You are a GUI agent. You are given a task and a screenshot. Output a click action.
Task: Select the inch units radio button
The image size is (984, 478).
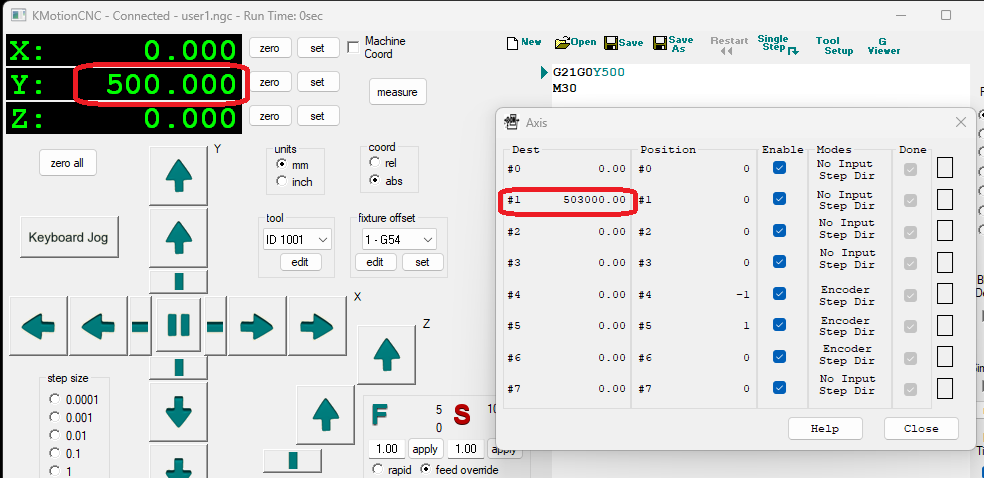click(x=281, y=182)
